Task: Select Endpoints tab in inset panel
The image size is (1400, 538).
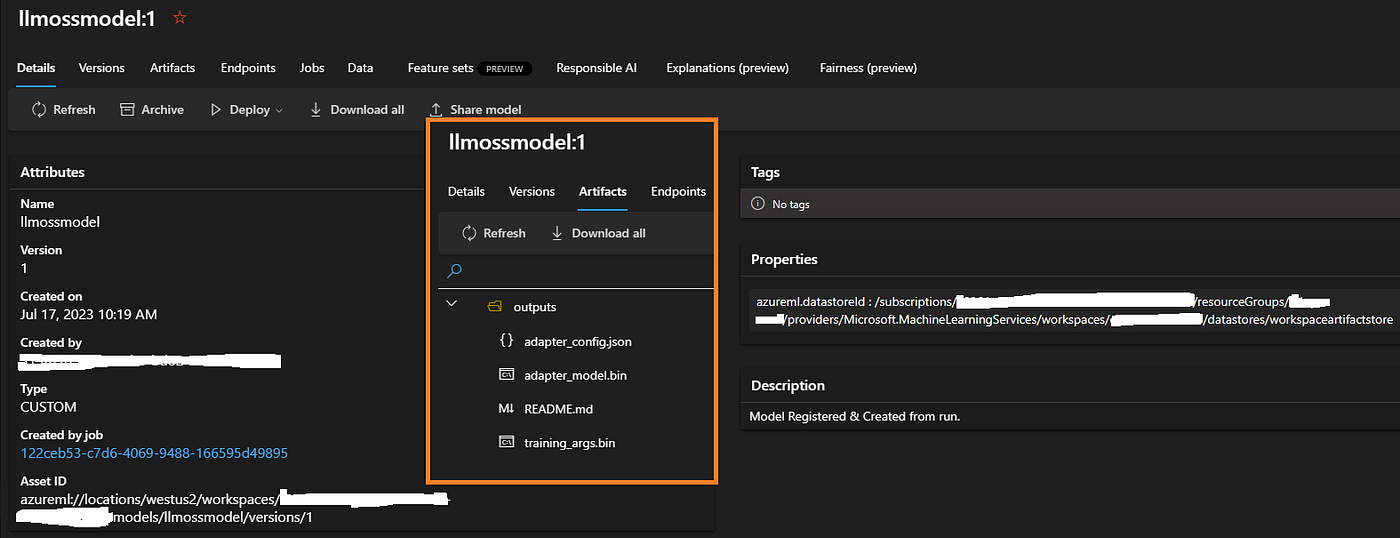Action: (x=679, y=191)
